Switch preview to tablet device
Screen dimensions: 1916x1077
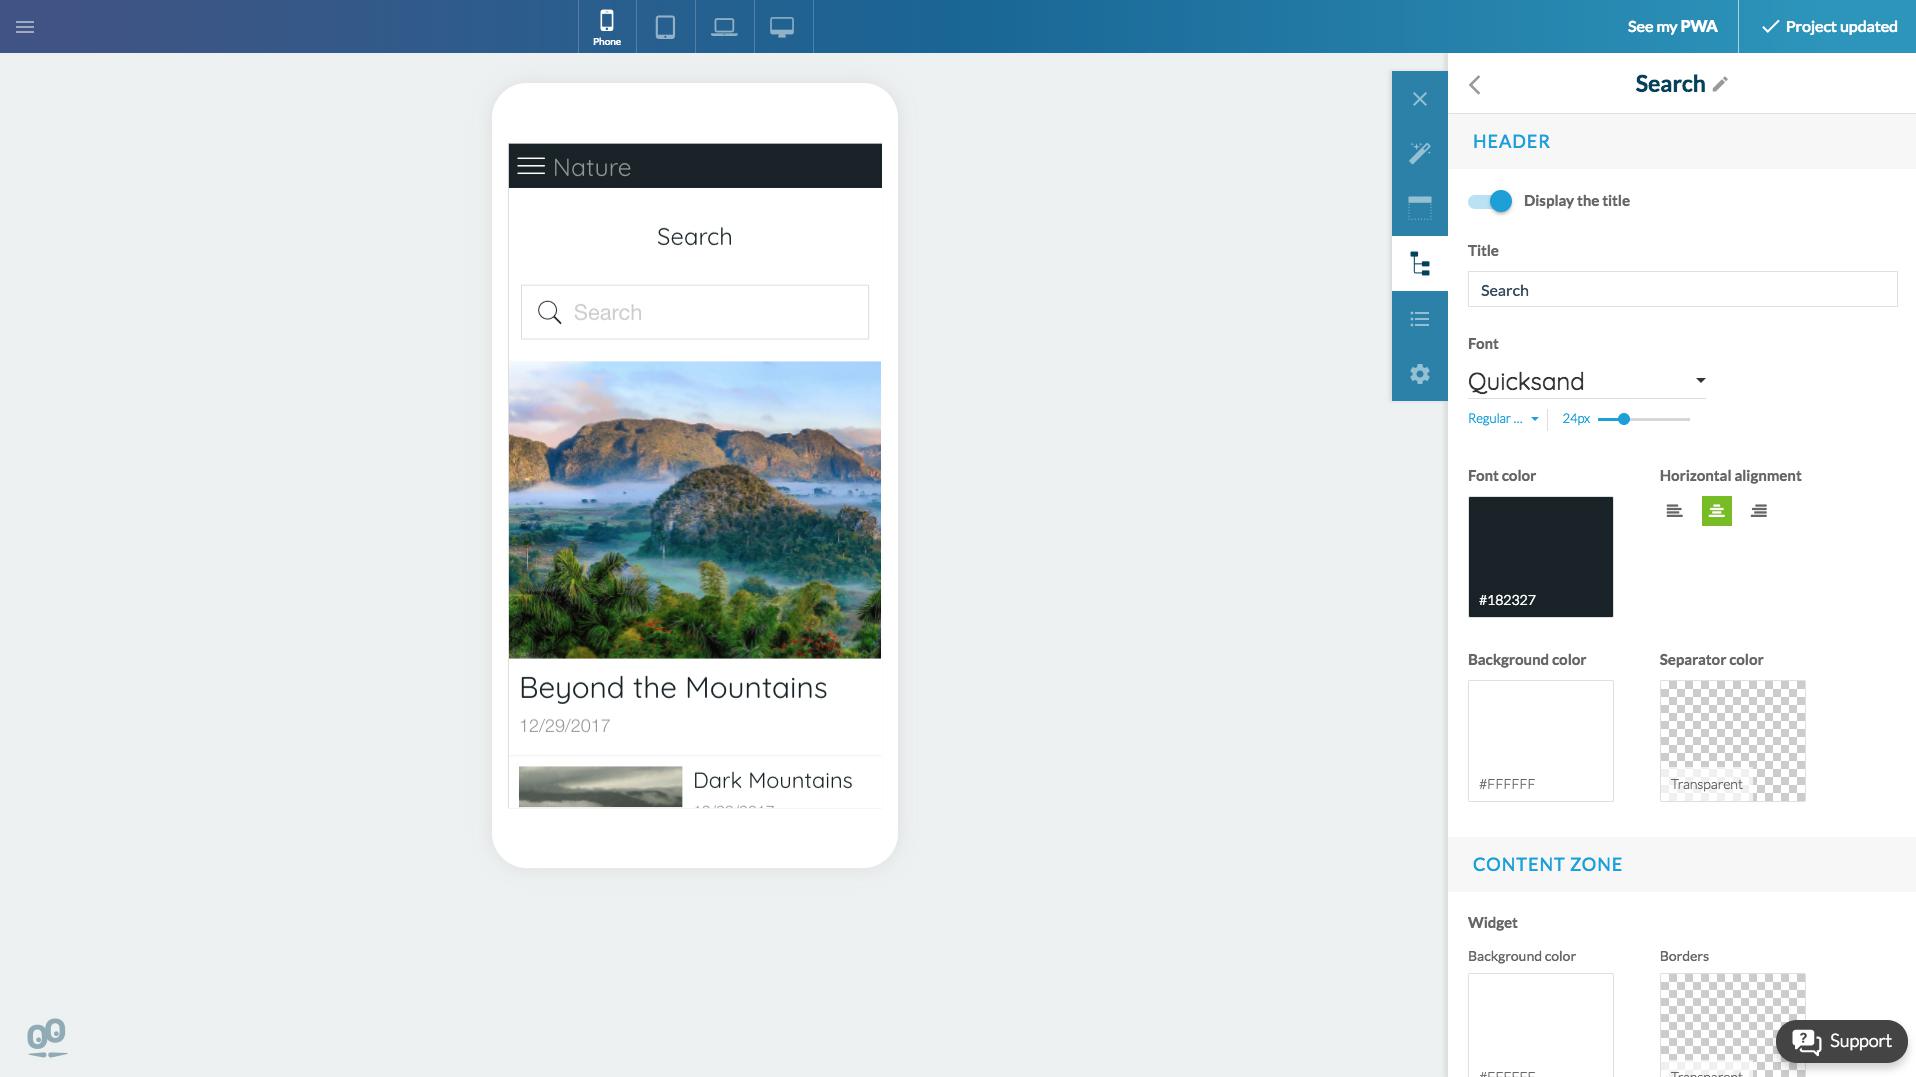tap(665, 27)
